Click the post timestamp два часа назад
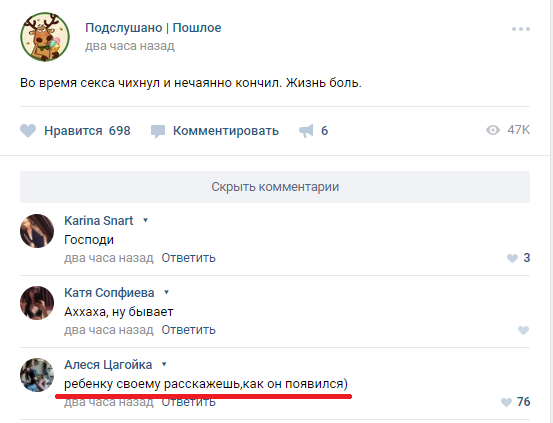 pyautogui.click(x=130, y=46)
